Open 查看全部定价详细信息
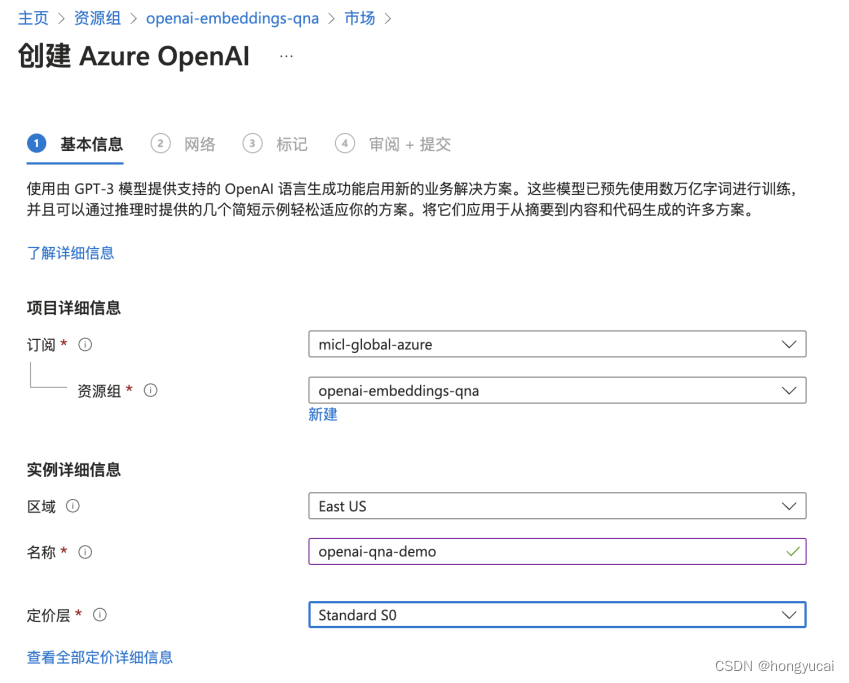The height and width of the screenshot is (683, 849). [99, 657]
